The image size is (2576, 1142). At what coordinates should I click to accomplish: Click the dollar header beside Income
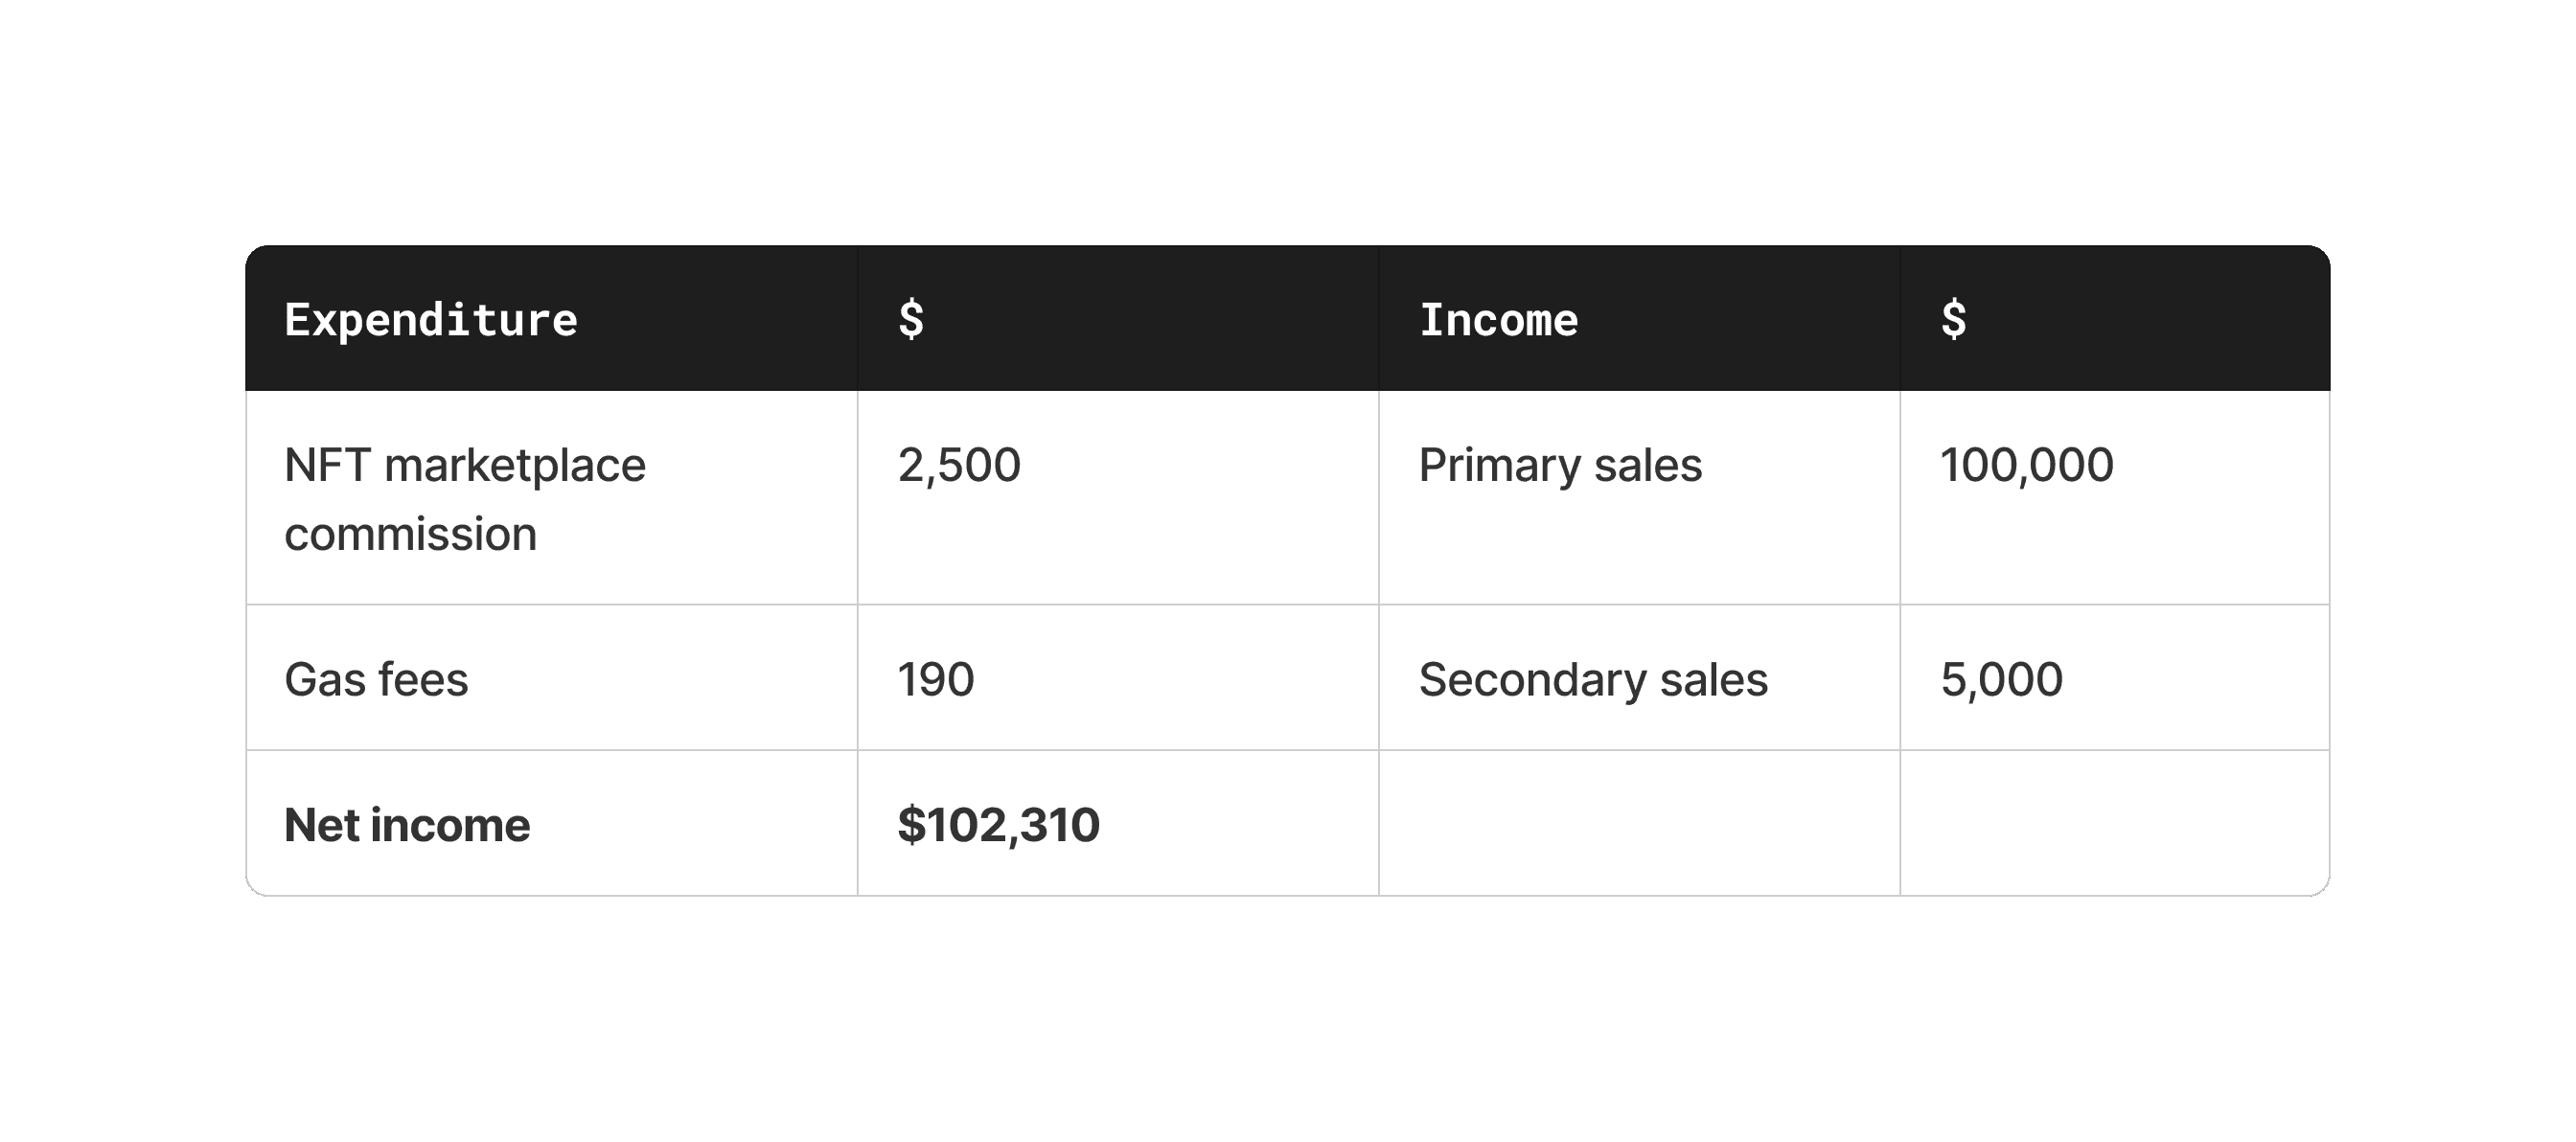[x=1953, y=320]
